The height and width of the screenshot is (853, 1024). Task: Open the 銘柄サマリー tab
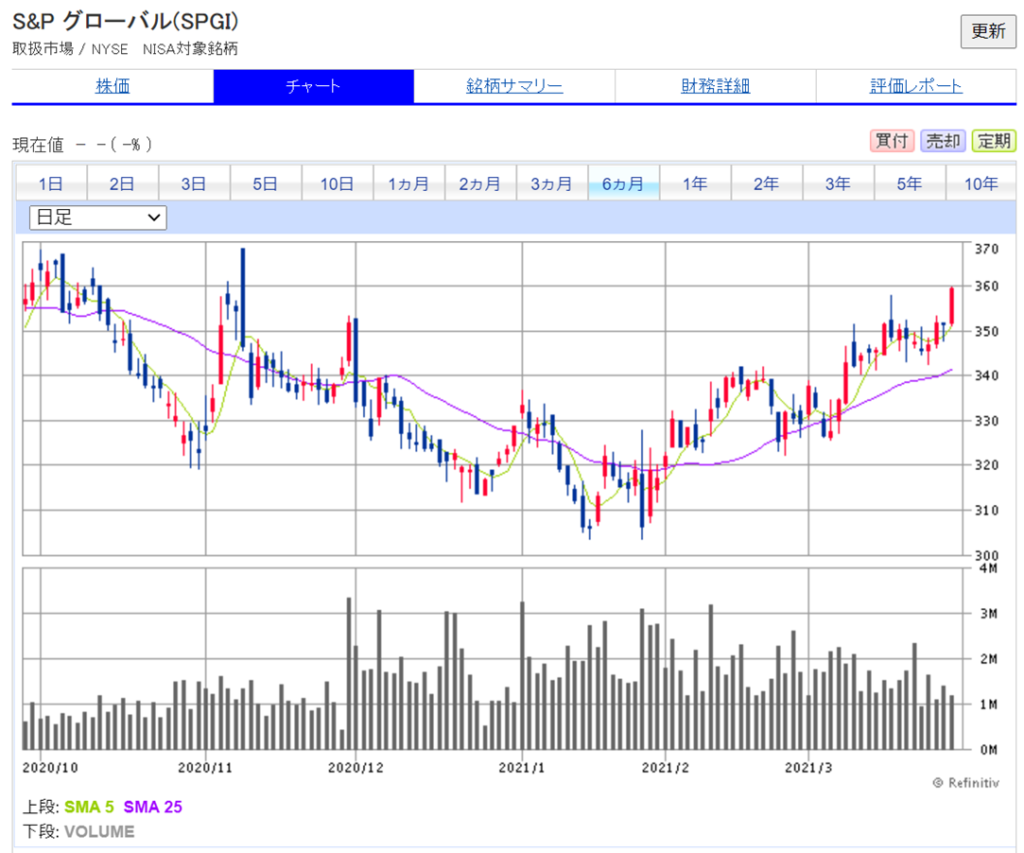(514, 86)
